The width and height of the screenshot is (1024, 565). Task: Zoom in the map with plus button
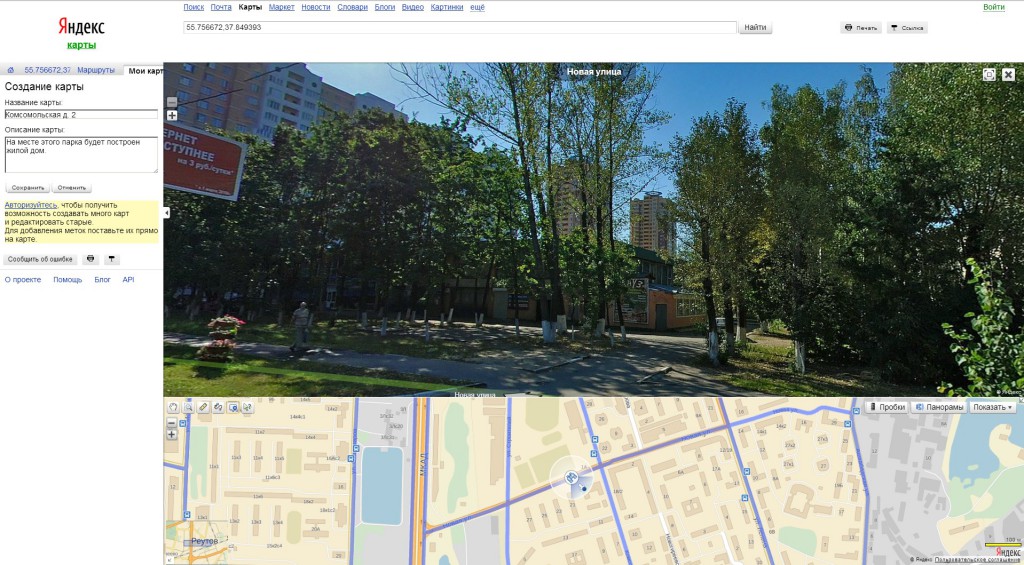point(172,434)
